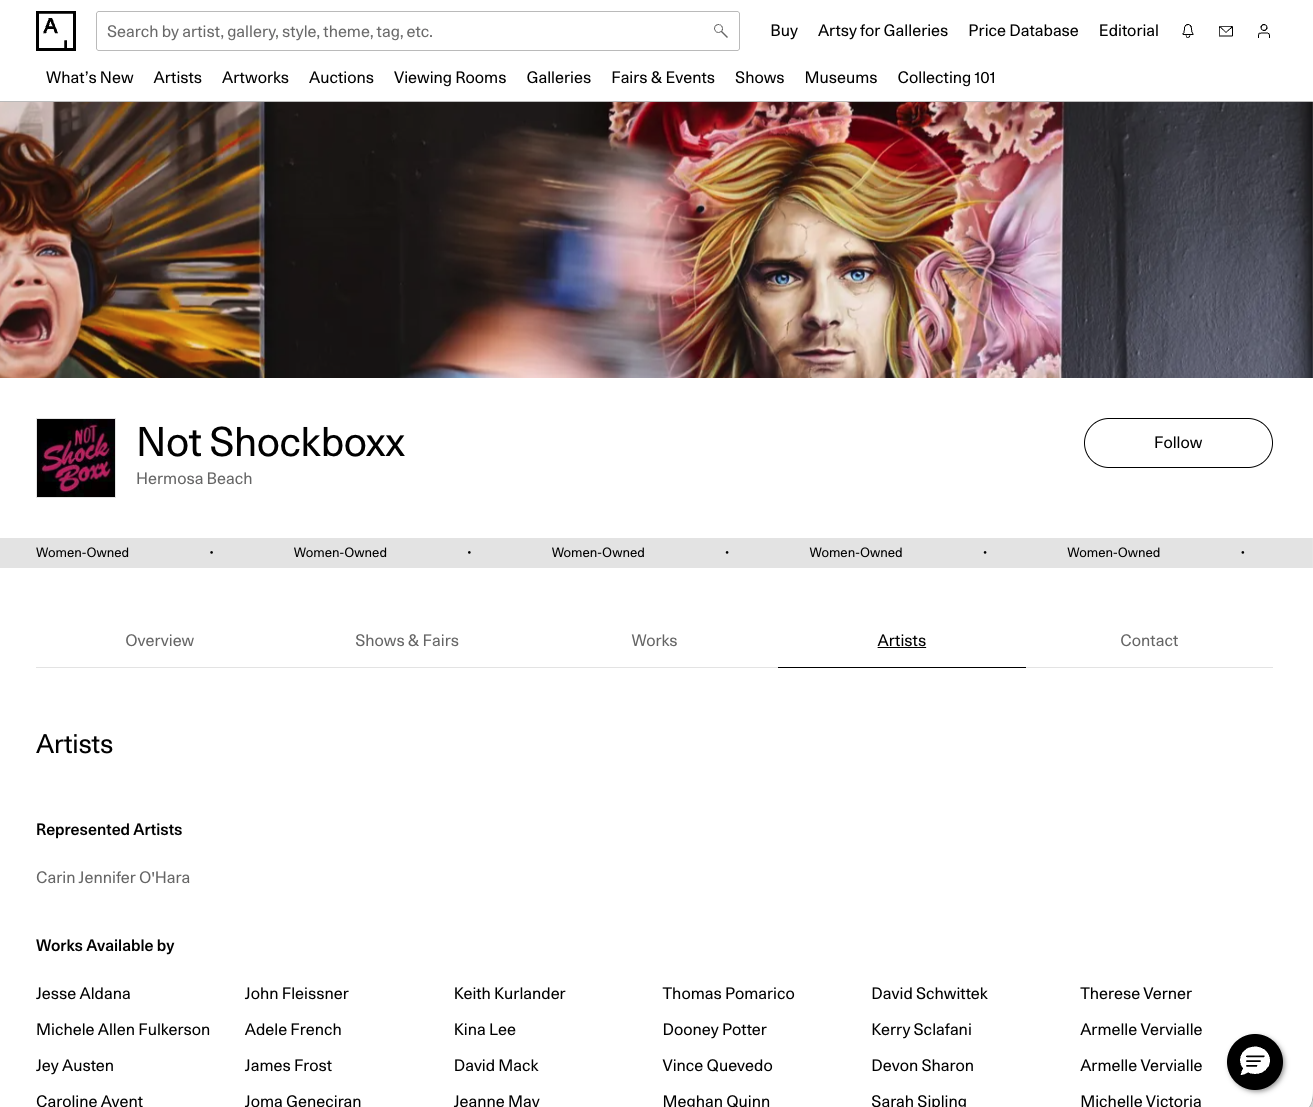Click the Artsy logo
This screenshot has height=1107, width=1313.
click(56, 31)
